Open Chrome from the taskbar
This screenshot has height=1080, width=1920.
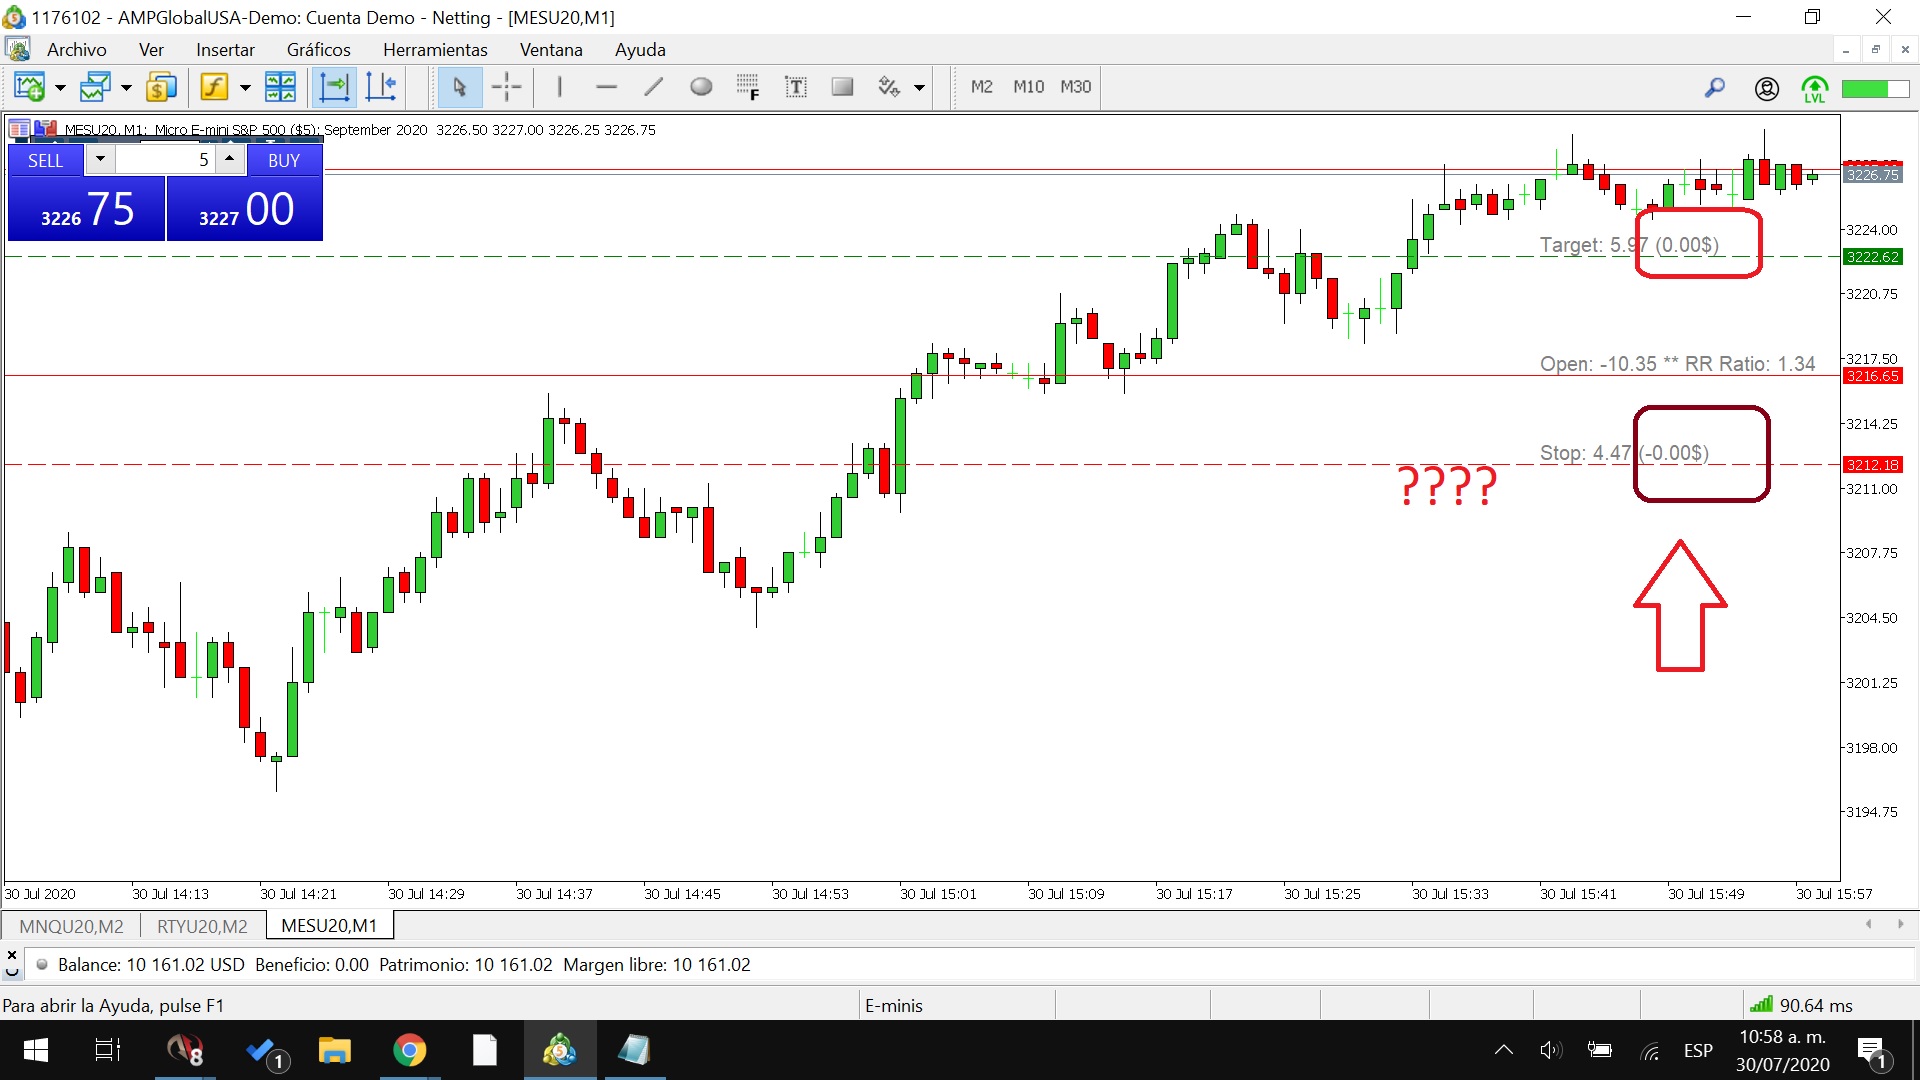[409, 1050]
